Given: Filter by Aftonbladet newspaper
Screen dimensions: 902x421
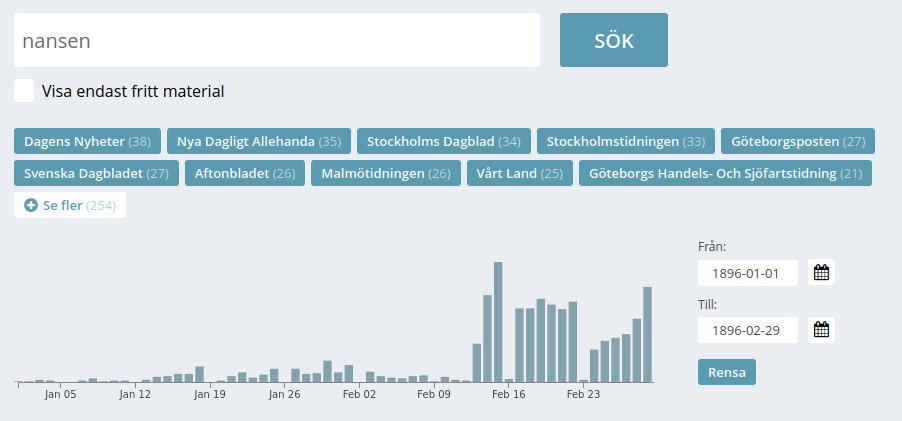Looking at the screenshot, I should click(x=243, y=173).
